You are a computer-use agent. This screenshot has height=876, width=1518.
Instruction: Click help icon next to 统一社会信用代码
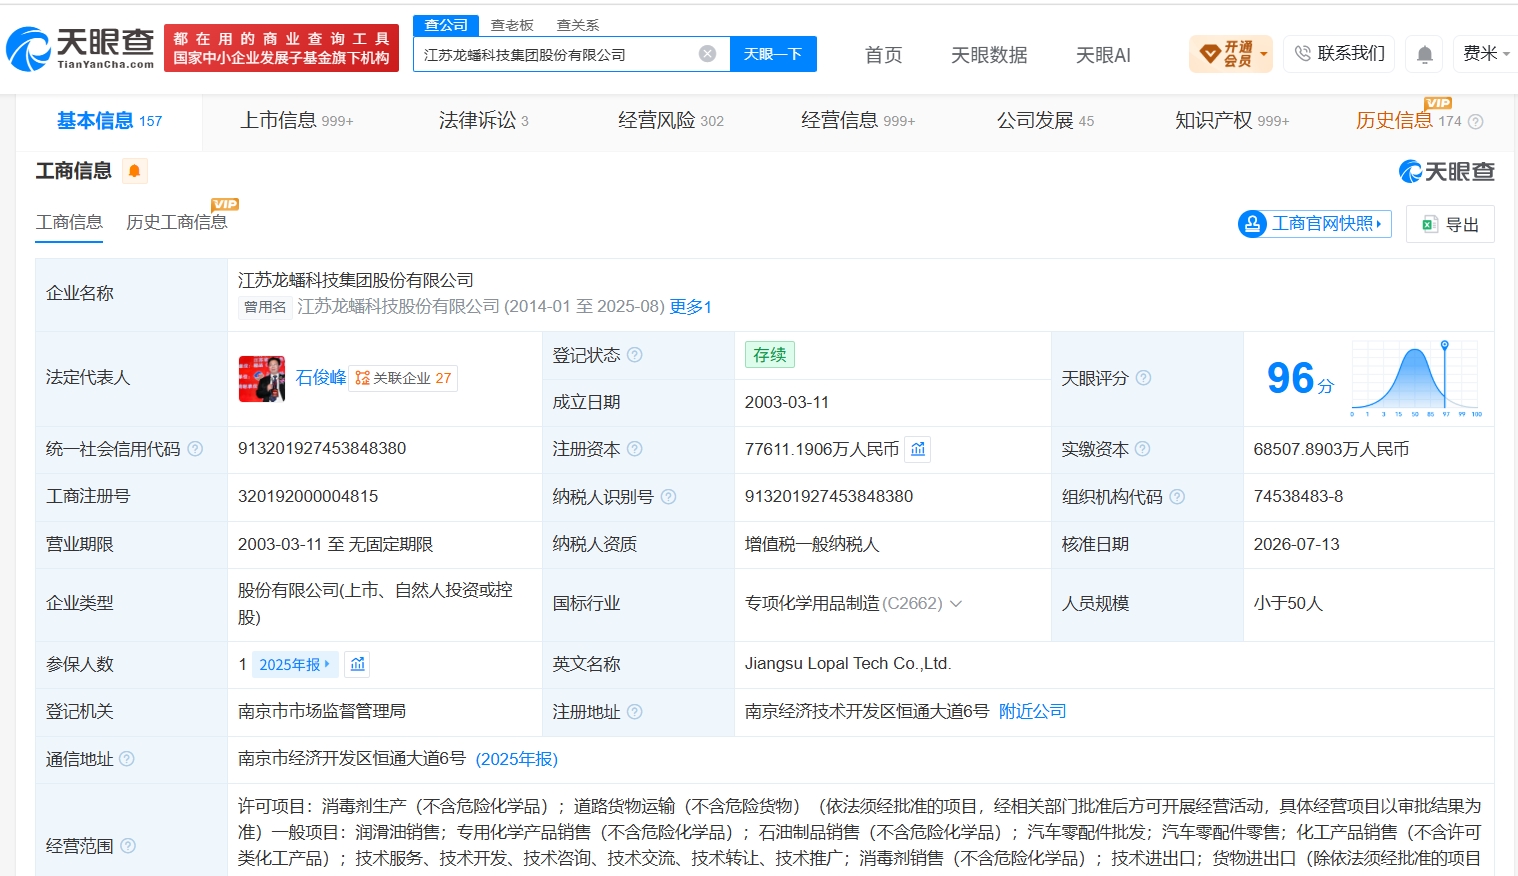click(195, 449)
